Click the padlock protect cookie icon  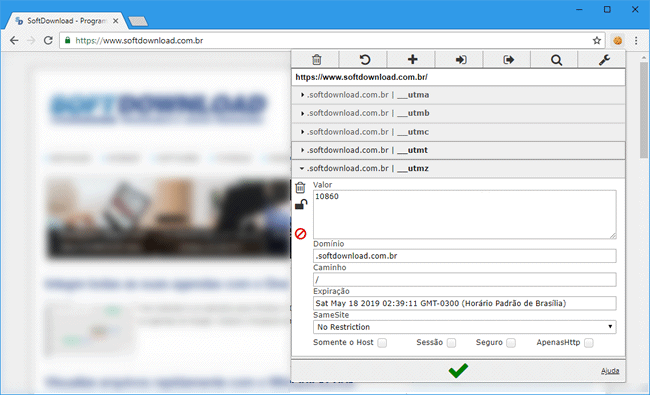[301, 204]
